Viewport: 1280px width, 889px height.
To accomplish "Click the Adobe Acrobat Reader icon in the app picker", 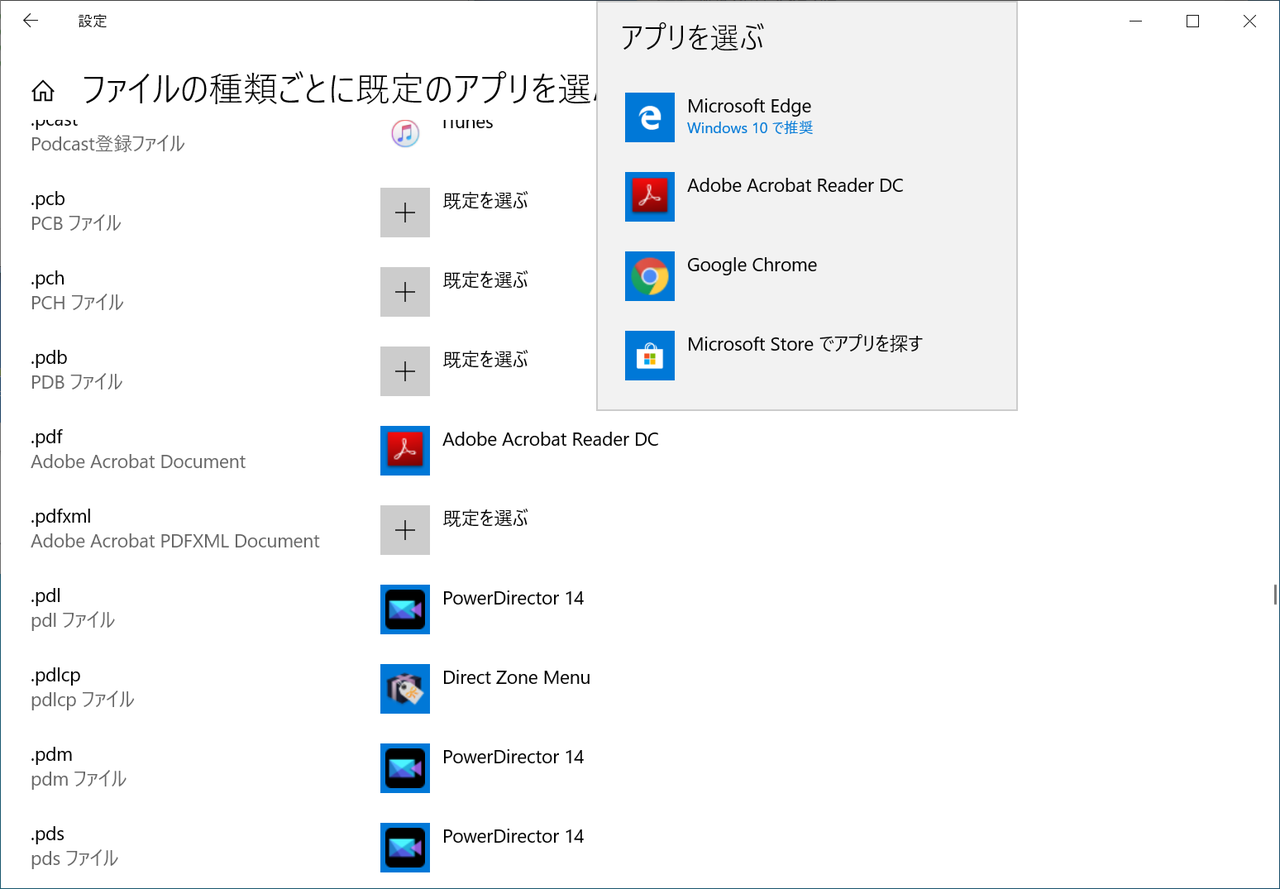I will click(x=650, y=197).
